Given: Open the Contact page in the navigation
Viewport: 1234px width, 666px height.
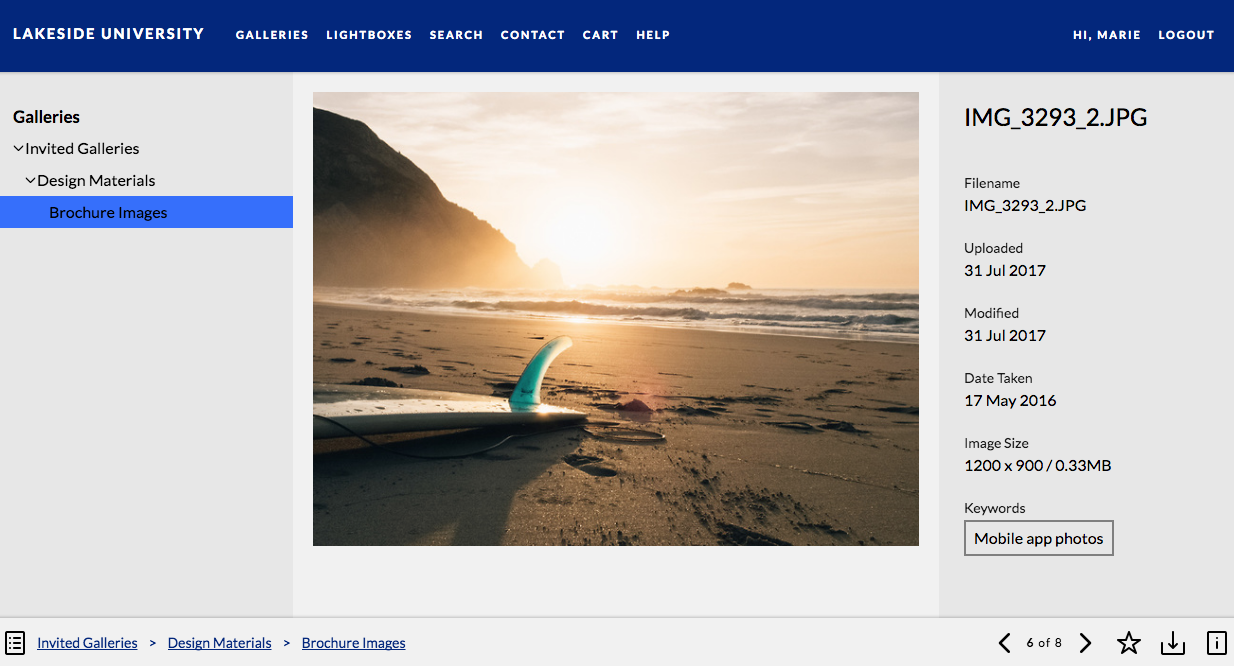Looking at the screenshot, I should pyautogui.click(x=533, y=35).
